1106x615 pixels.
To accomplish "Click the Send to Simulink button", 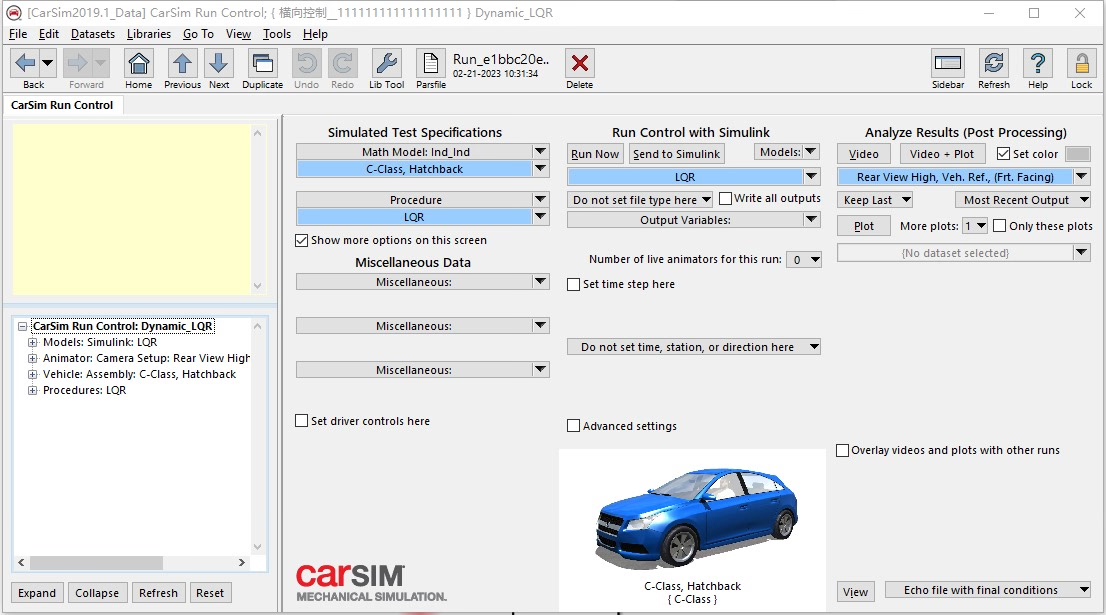I will tap(676, 154).
